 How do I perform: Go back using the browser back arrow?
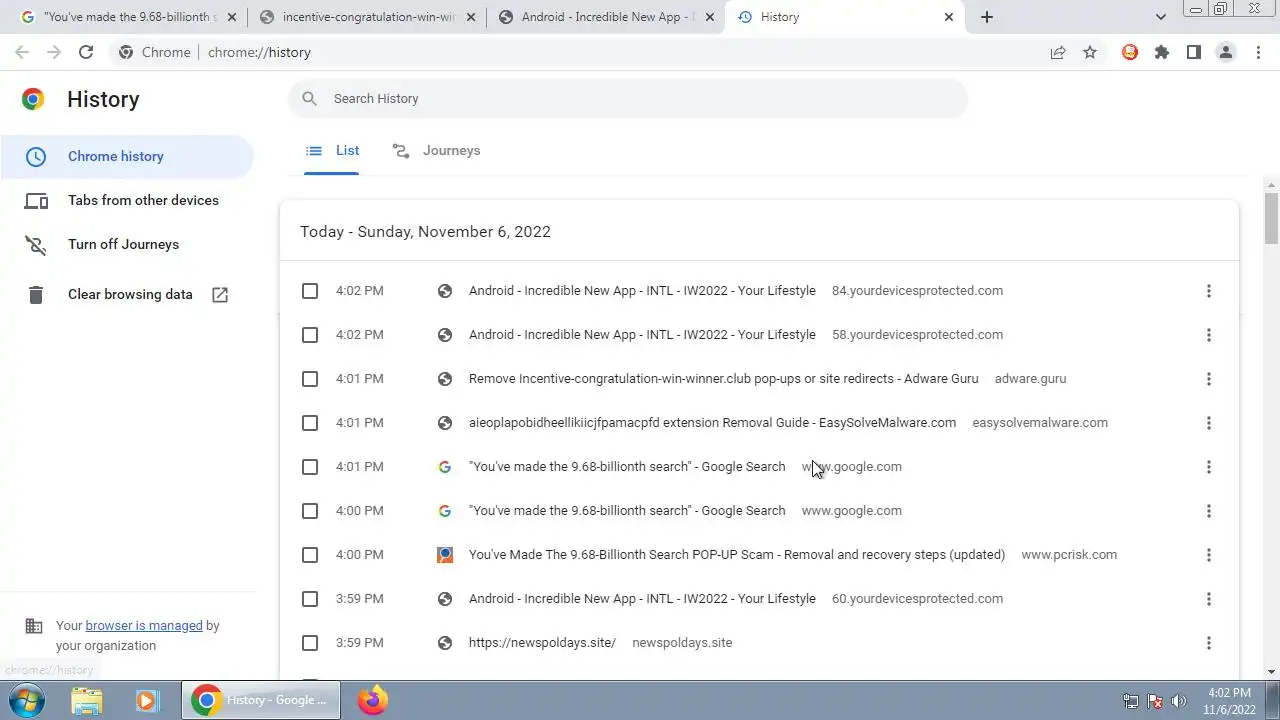click(22, 52)
